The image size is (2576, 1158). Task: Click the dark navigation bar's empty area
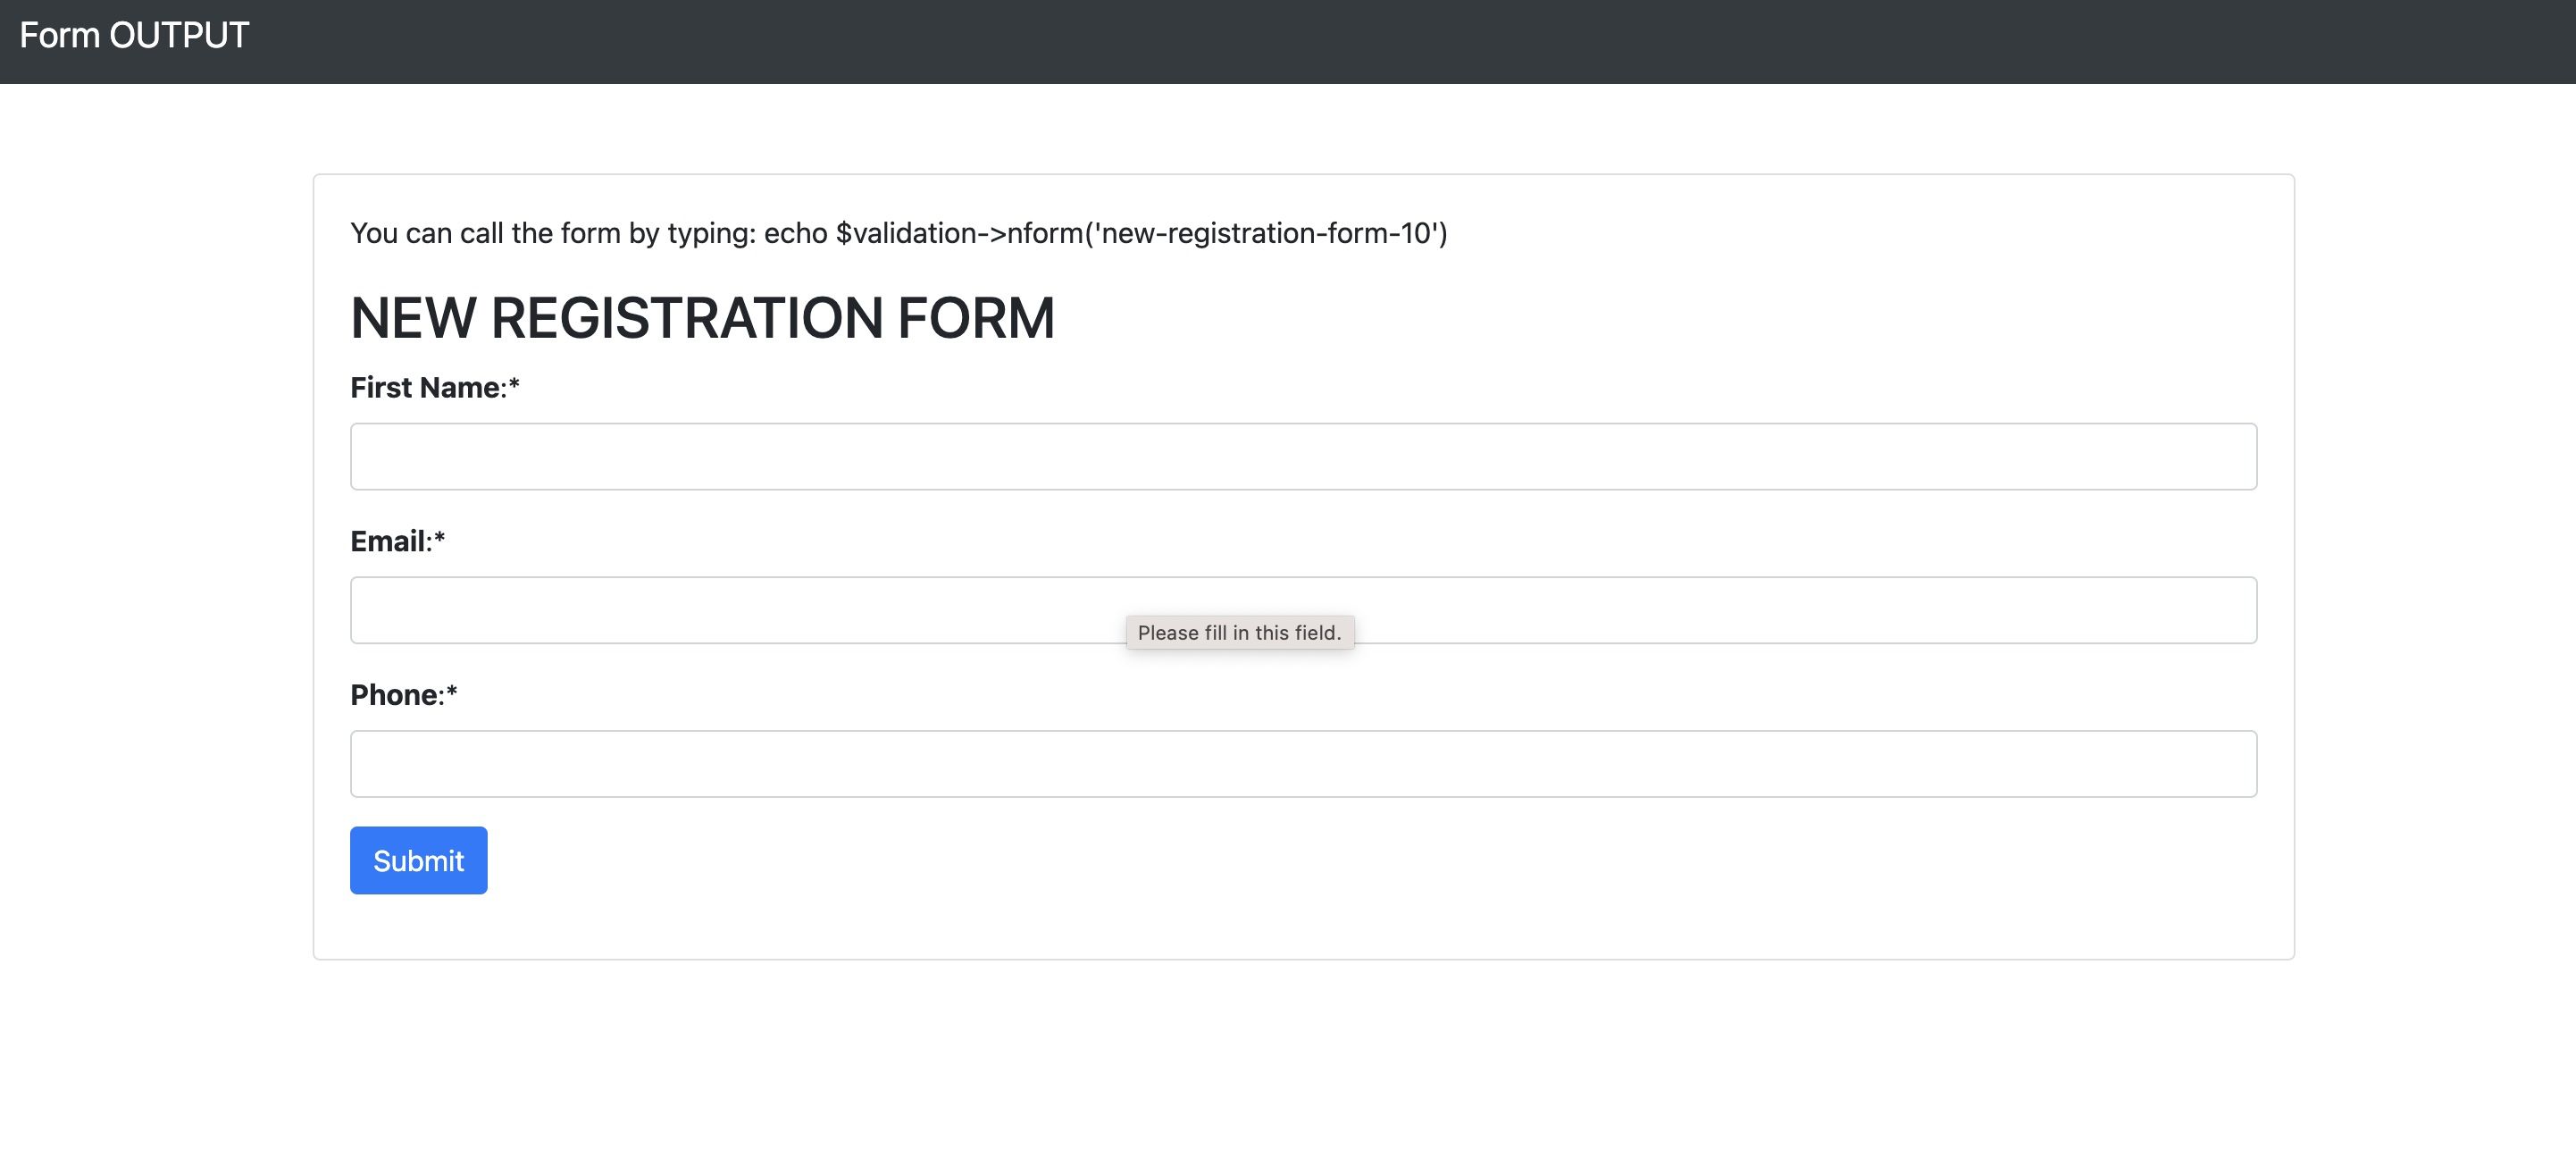coord(1400,40)
